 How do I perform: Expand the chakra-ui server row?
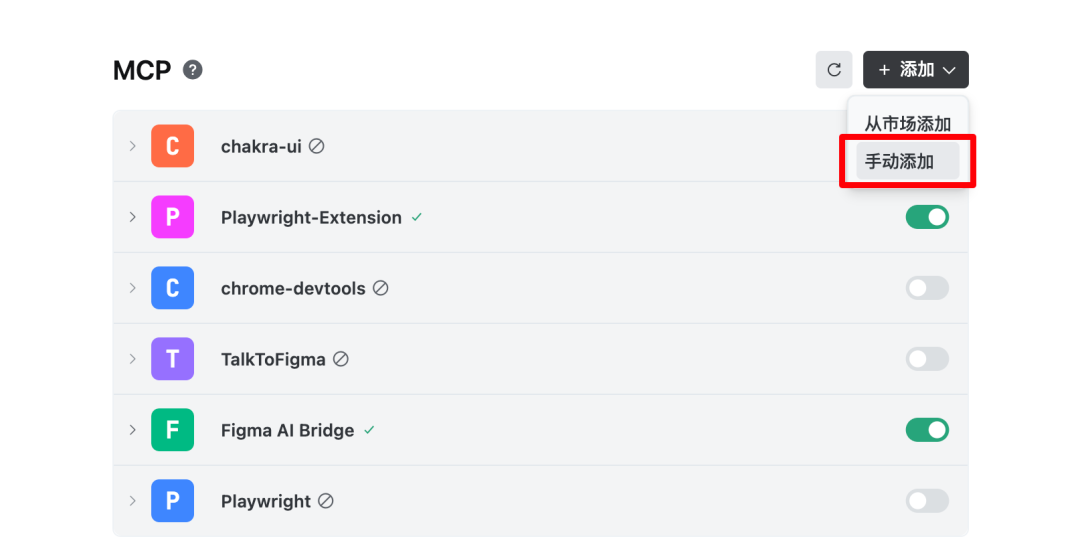[x=132, y=146]
